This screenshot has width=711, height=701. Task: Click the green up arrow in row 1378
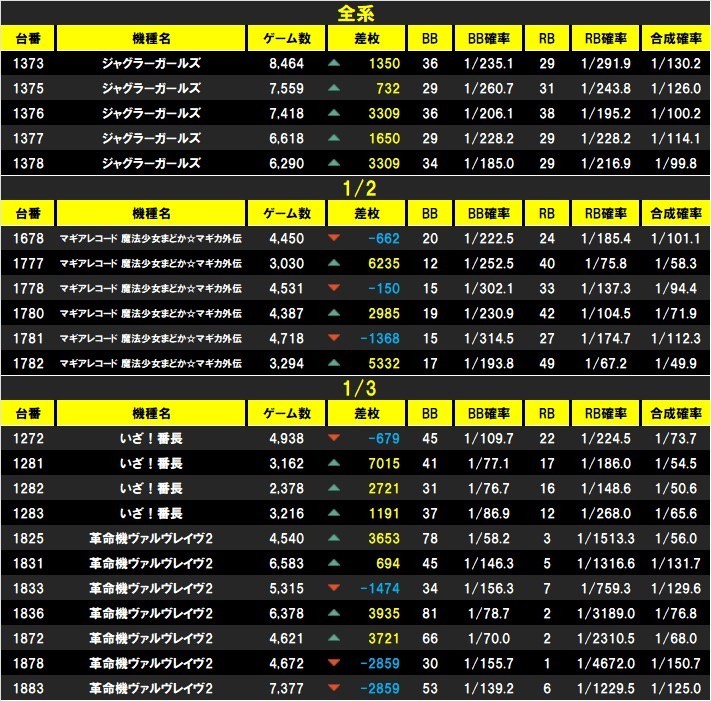[x=334, y=163]
